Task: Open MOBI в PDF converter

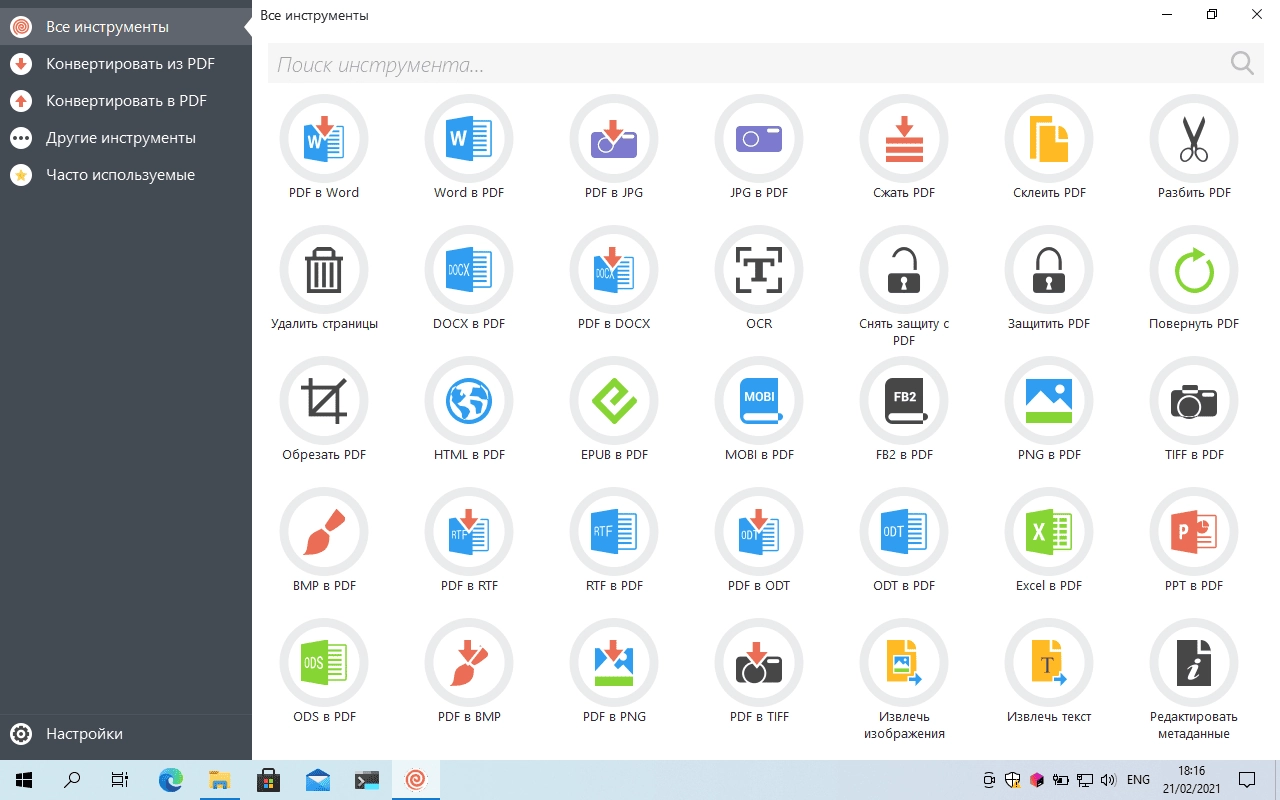Action: [x=759, y=401]
